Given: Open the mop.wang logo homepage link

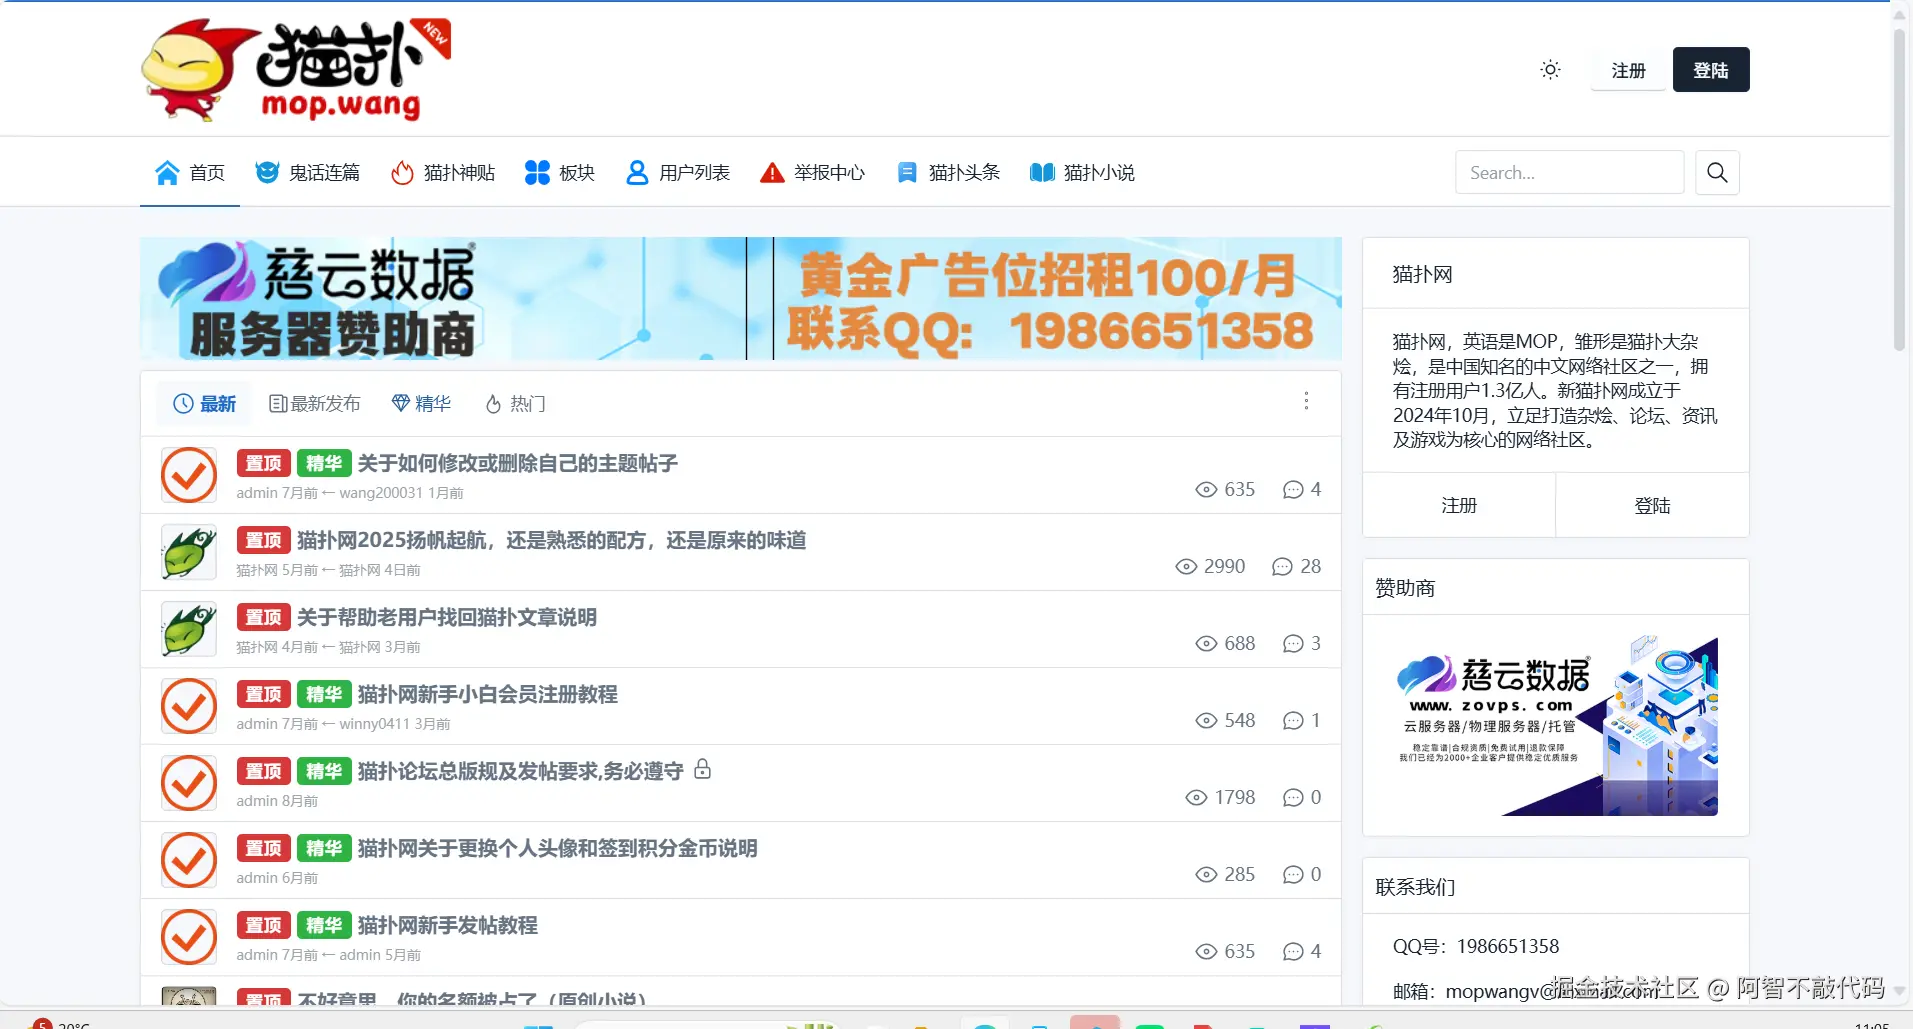Looking at the screenshot, I should click(296, 68).
